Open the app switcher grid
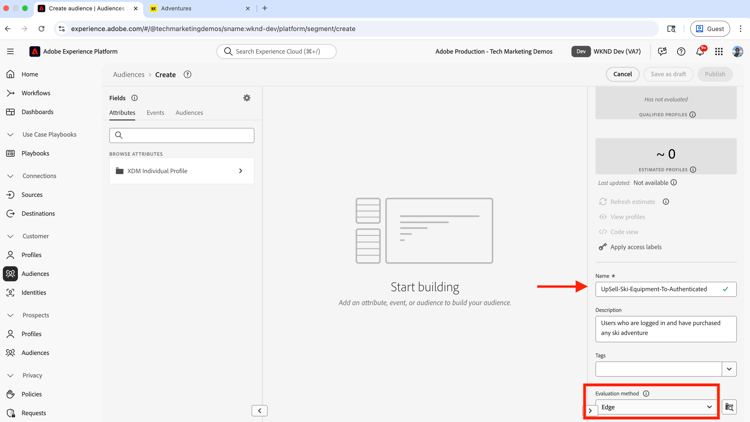The width and height of the screenshot is (750, 422). pos(718,51)
